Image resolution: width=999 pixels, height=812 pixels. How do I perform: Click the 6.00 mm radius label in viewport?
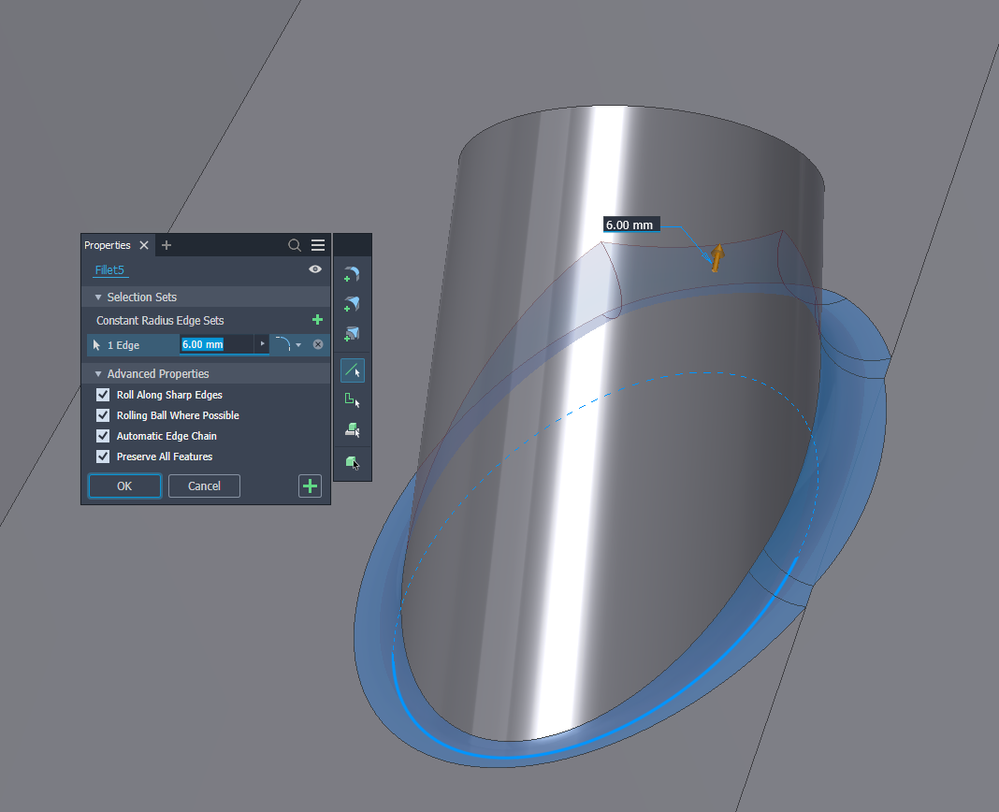[x=631, y=225]
